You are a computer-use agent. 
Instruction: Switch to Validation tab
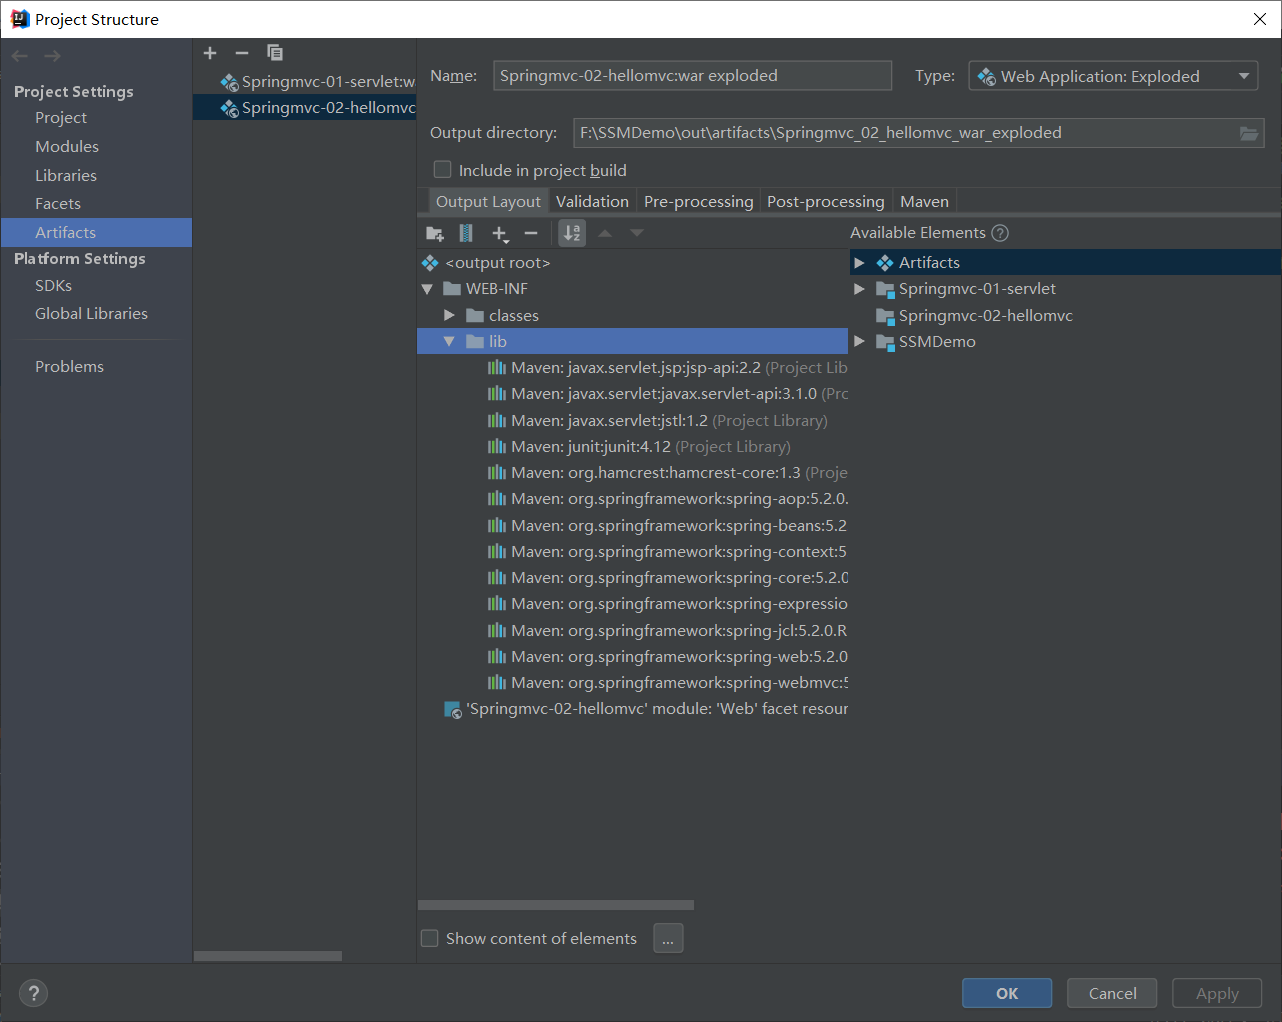pyautogui.click(x=592, y=201)
